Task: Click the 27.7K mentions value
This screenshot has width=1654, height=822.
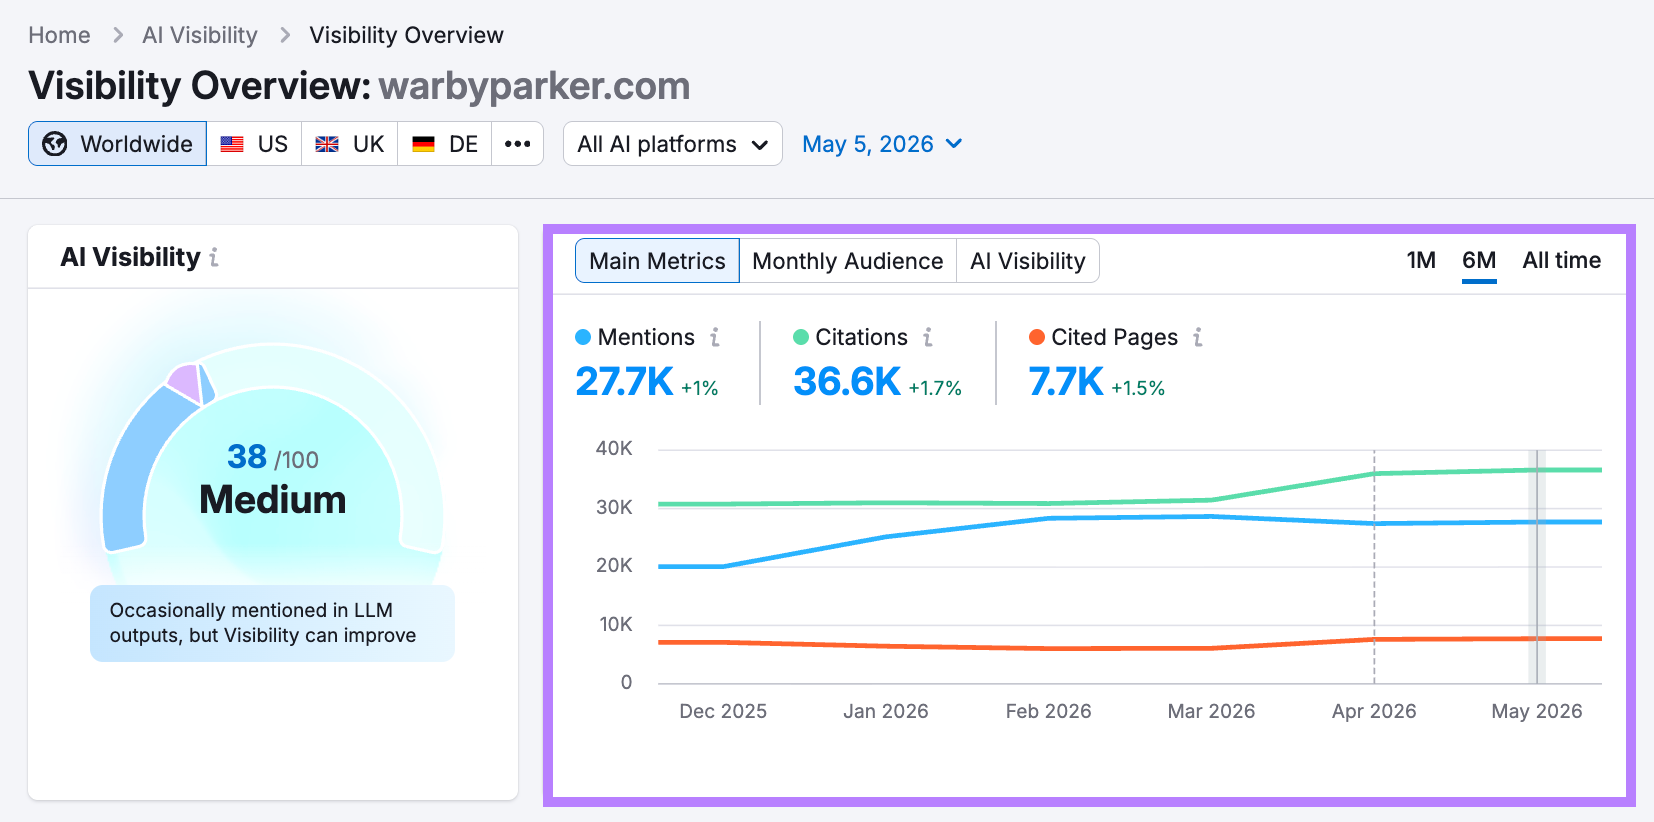Action: [x=624, y=381]
